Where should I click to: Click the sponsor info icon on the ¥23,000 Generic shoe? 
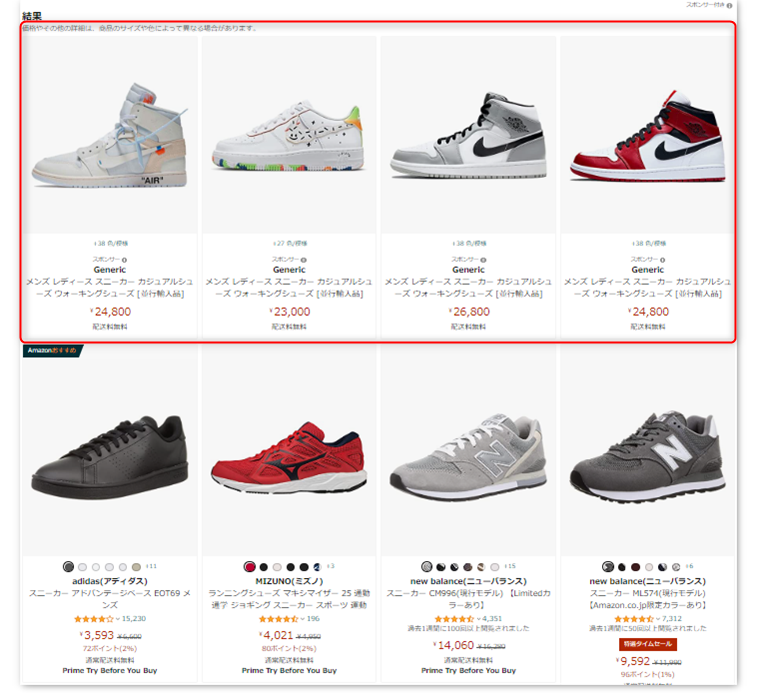304,260
